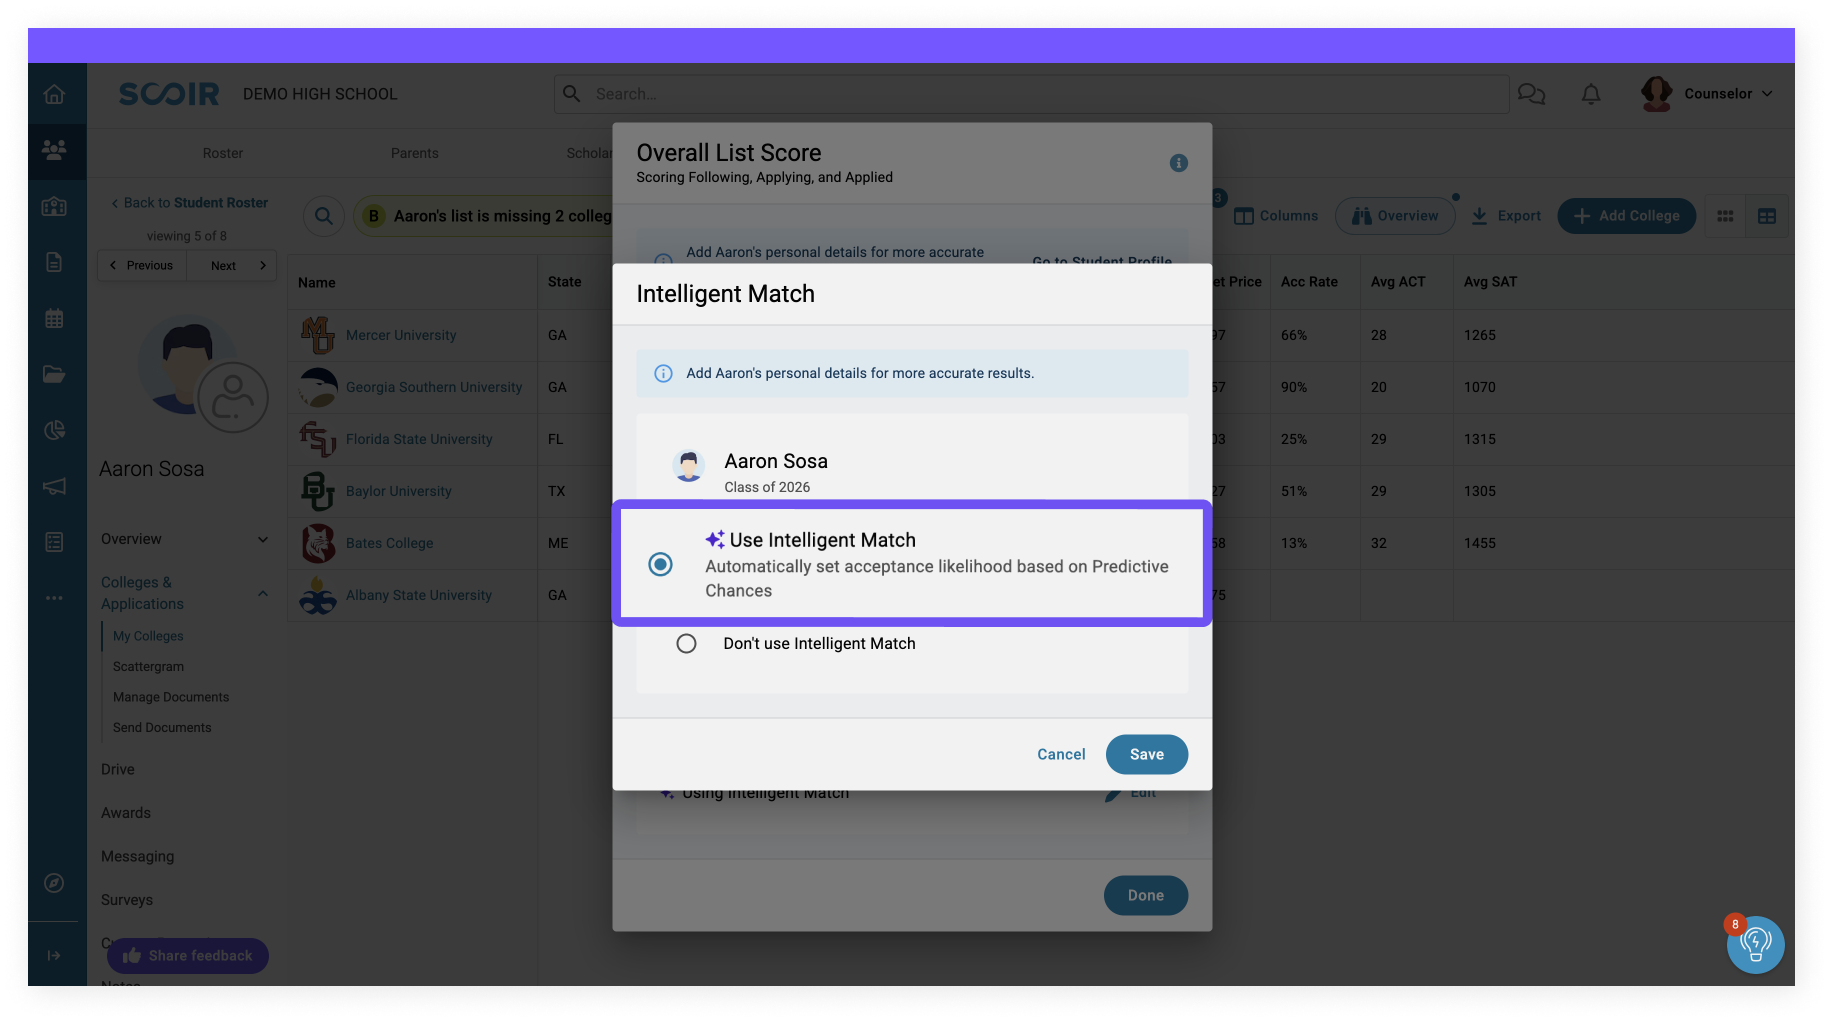The width and height of the screenshot is (1831, 1022).
Task: Open Albany State University link
Action: click(419, 595)
